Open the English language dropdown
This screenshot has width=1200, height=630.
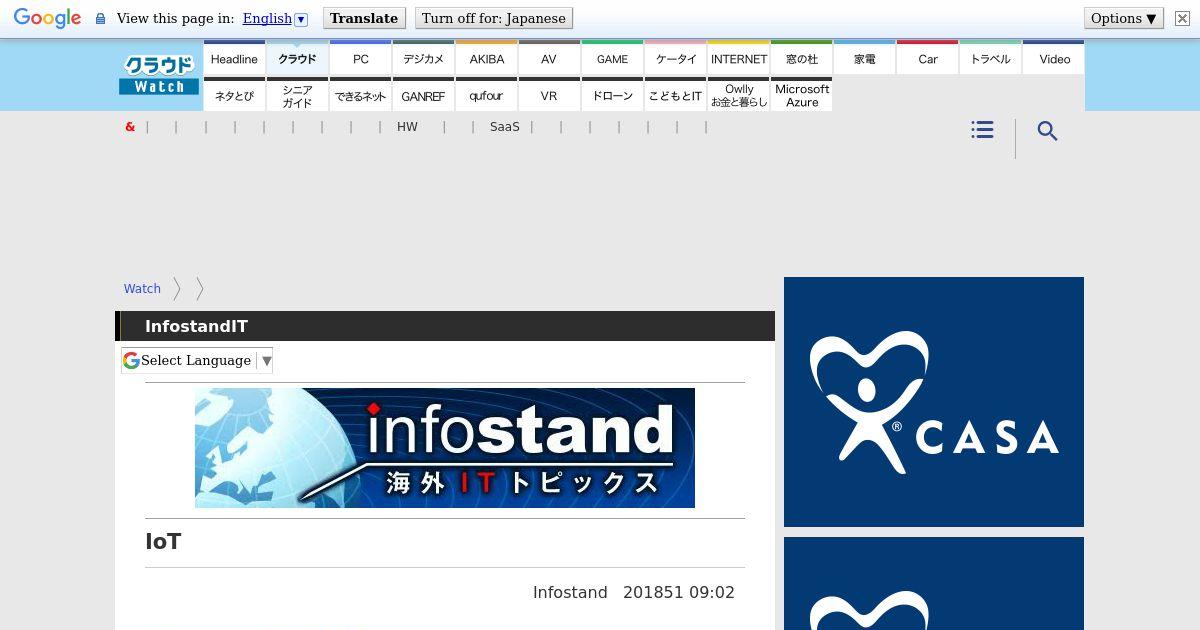coord(275,18)
